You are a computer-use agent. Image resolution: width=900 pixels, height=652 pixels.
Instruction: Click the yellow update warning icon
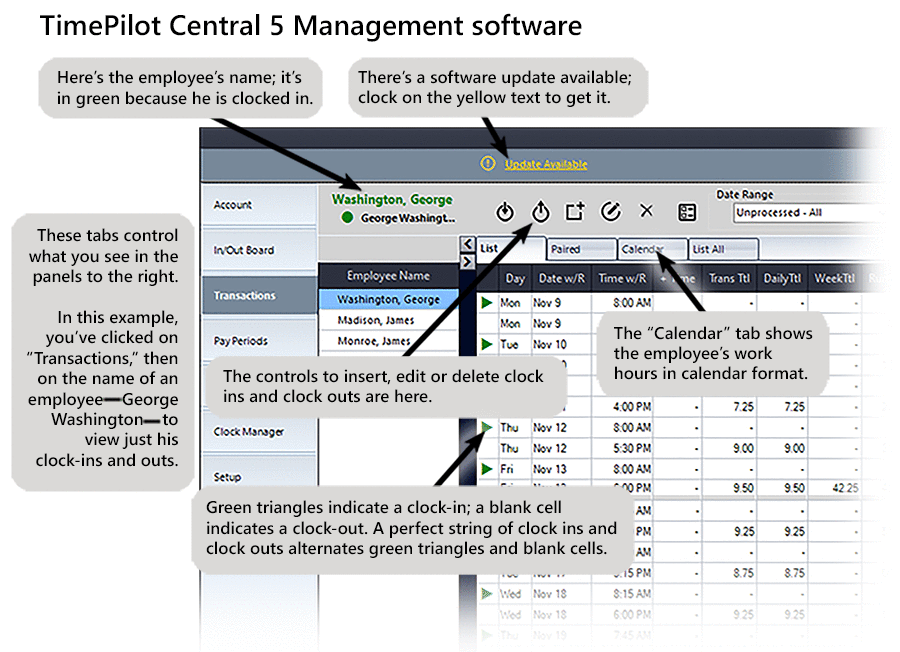pyautogui.click(x=488, y=163)
